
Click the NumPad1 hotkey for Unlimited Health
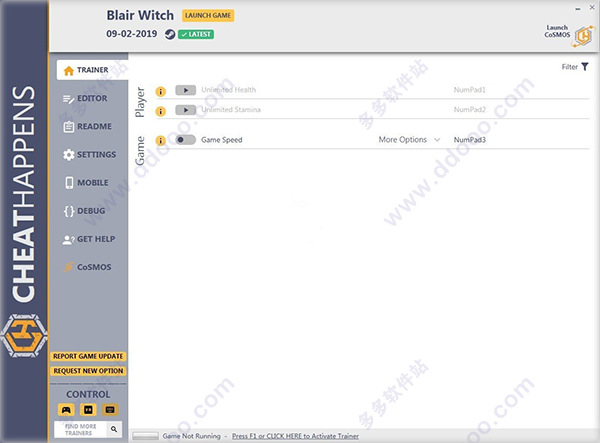click(x=470, y=90)
